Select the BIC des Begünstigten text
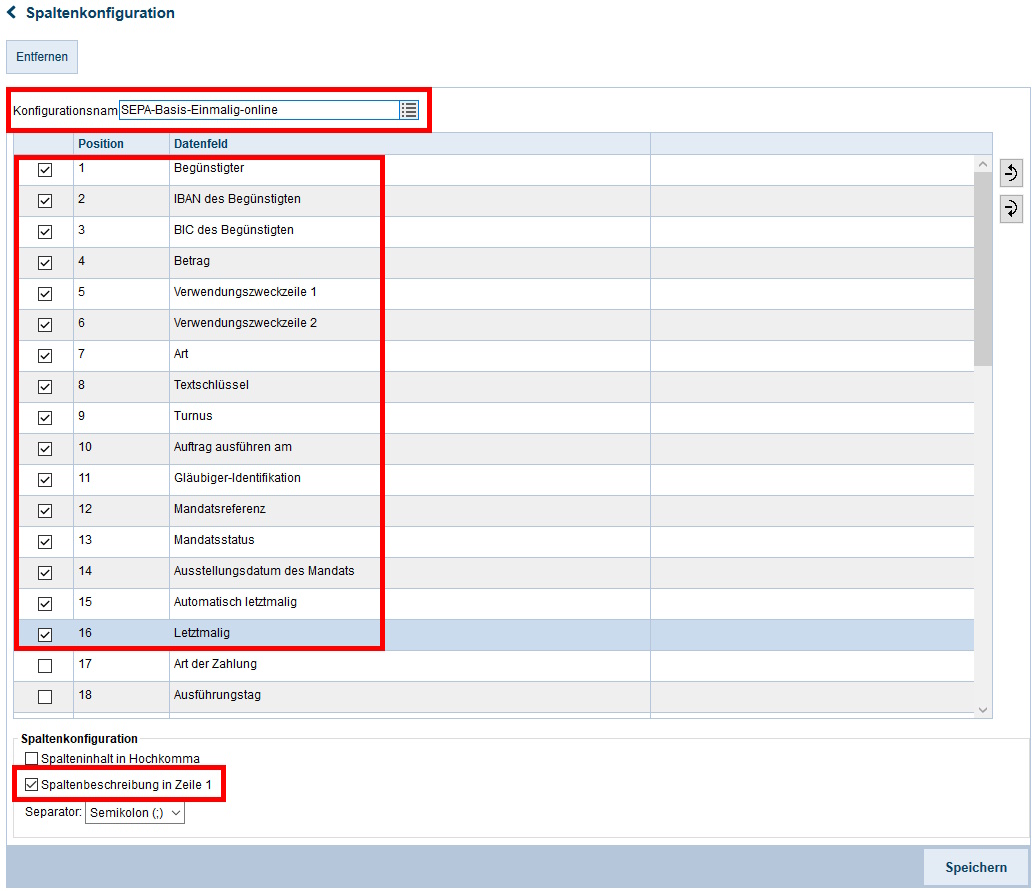The width and height of the screenshot is (1034, 891). [x=234, y=230]
